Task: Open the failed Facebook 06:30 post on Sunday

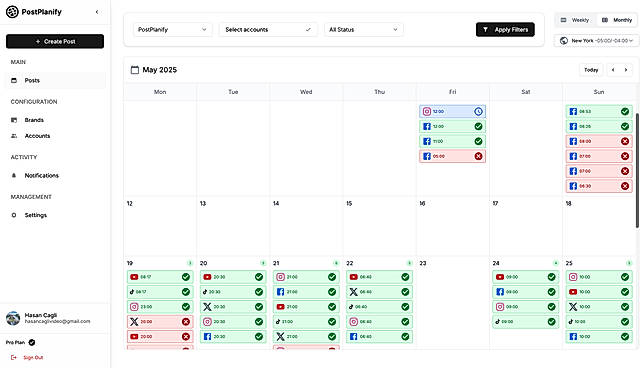Action: pos(599,186)
